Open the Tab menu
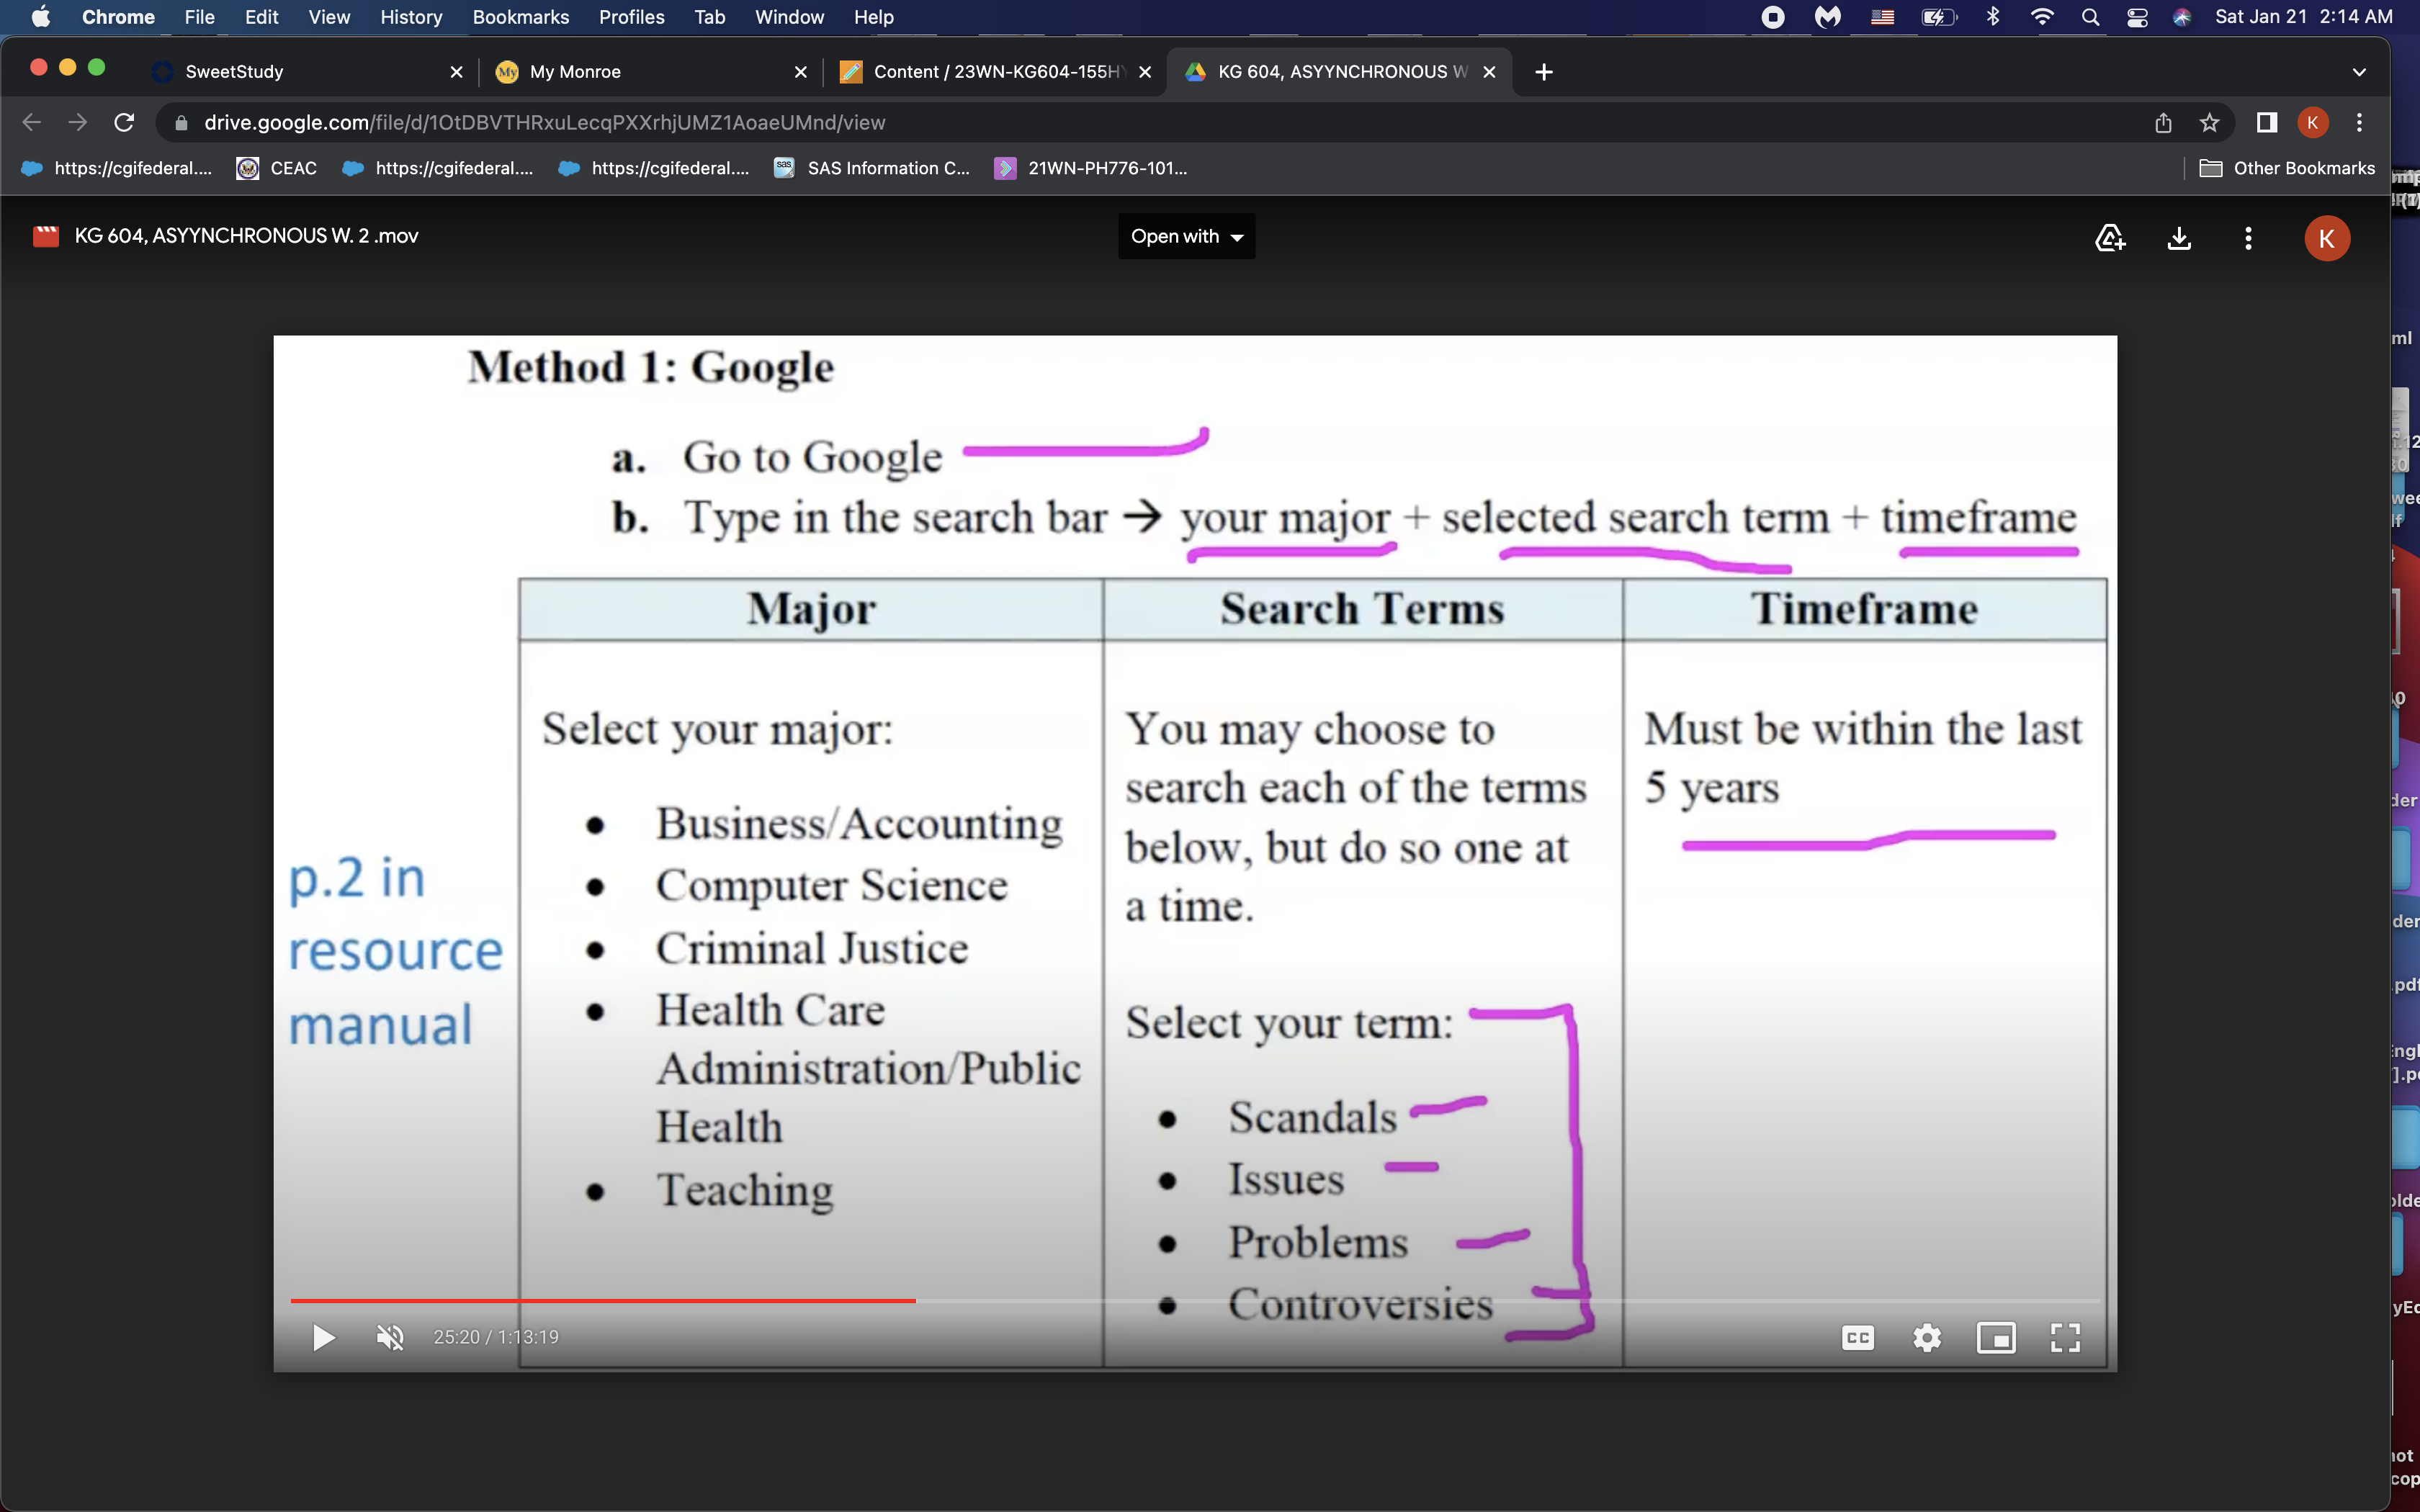The height and width of the screenshot is (1512, 2420). pyautogui.click(x=709, y=17)
